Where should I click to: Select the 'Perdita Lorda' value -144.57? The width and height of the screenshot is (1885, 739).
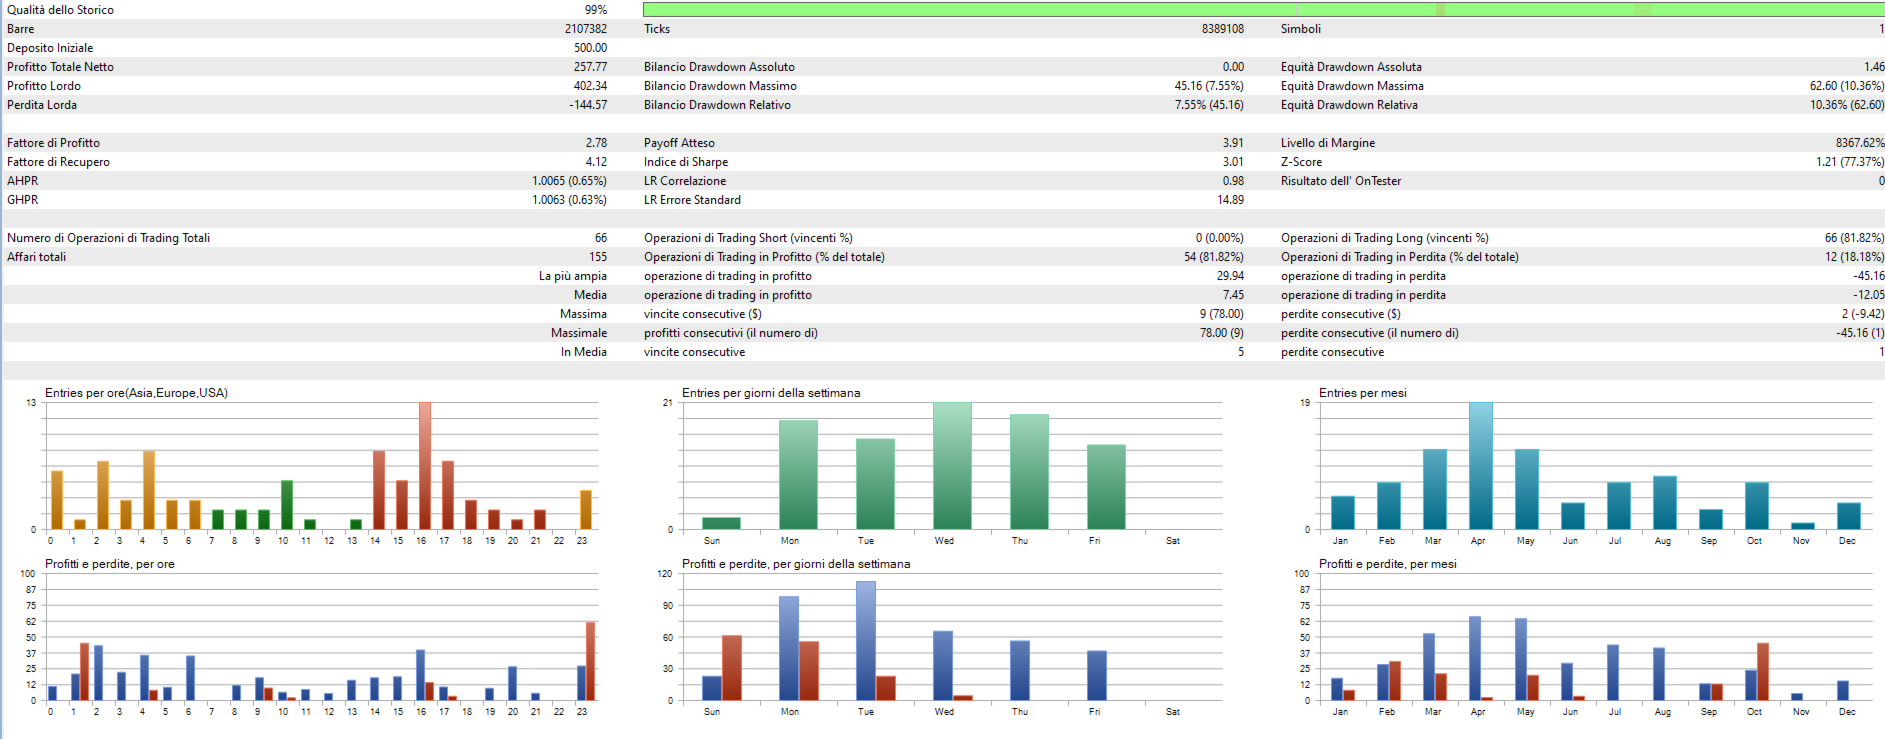point(588,105)
